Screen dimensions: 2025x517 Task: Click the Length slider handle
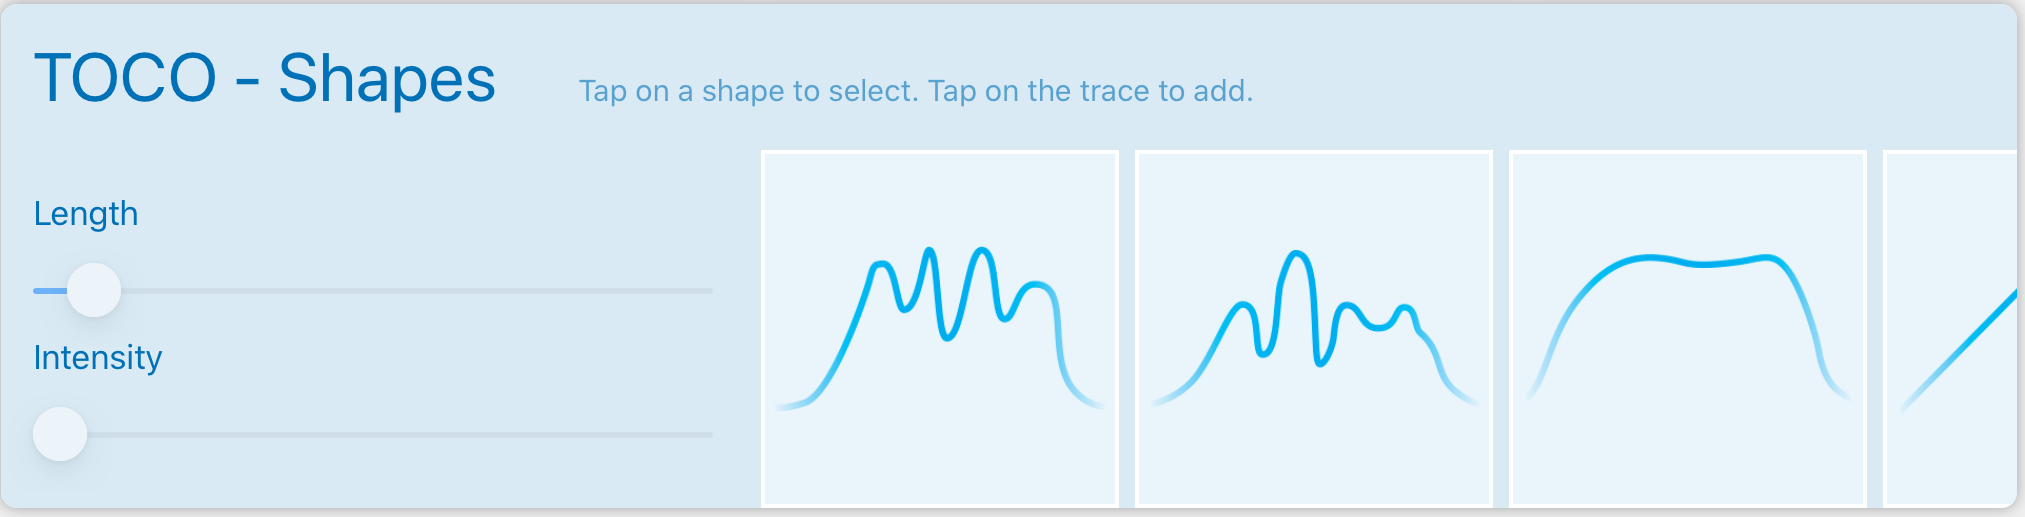pos(94,290)
